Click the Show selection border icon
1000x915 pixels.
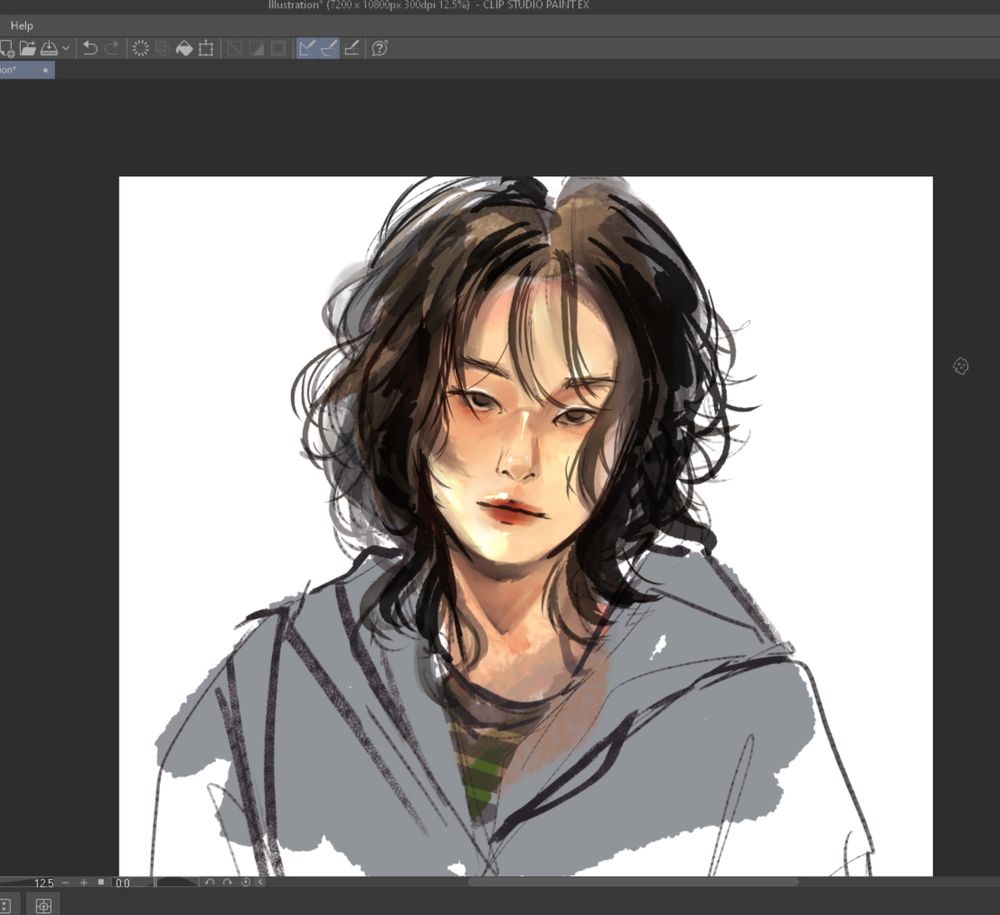click(278, 48)
